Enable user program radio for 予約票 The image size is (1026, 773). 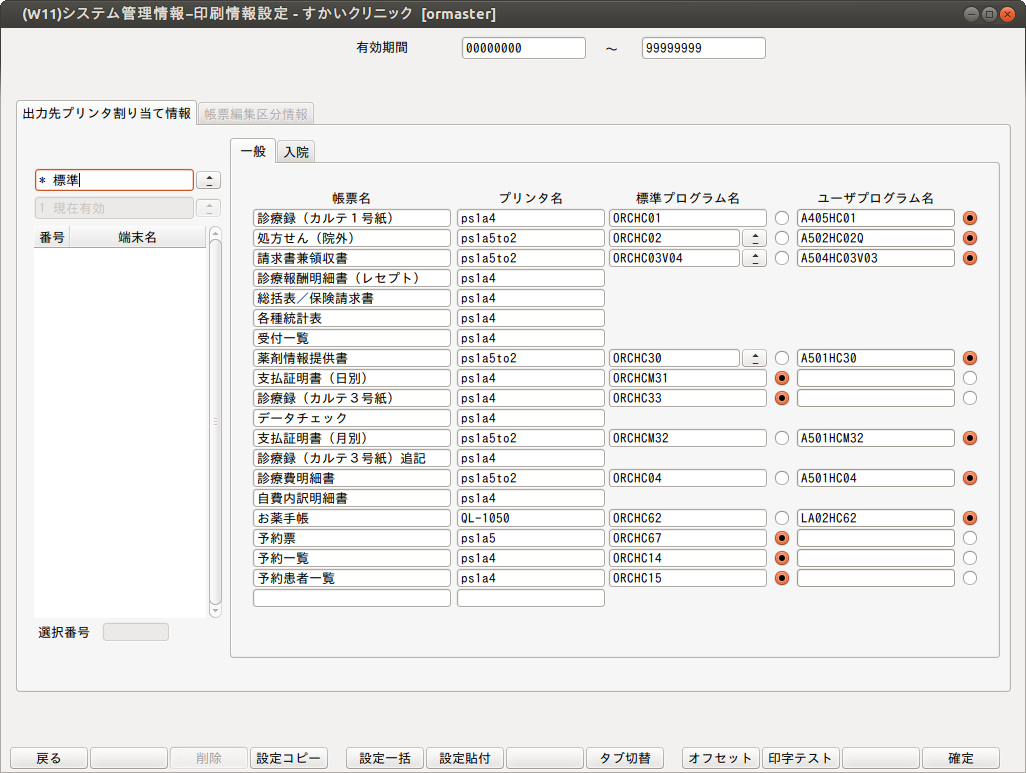click(970, 538)
